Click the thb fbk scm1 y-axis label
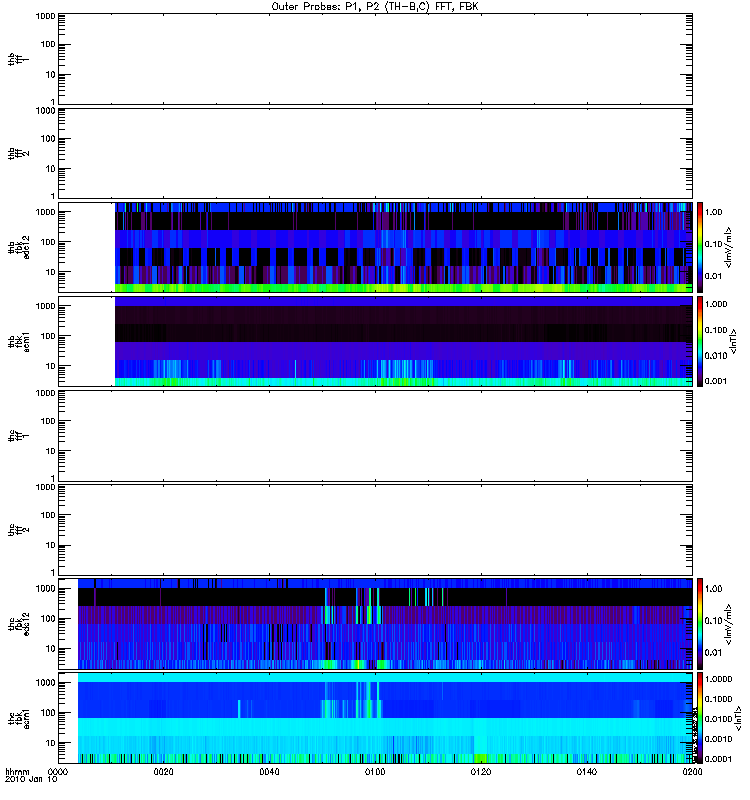 coord(19,341)
